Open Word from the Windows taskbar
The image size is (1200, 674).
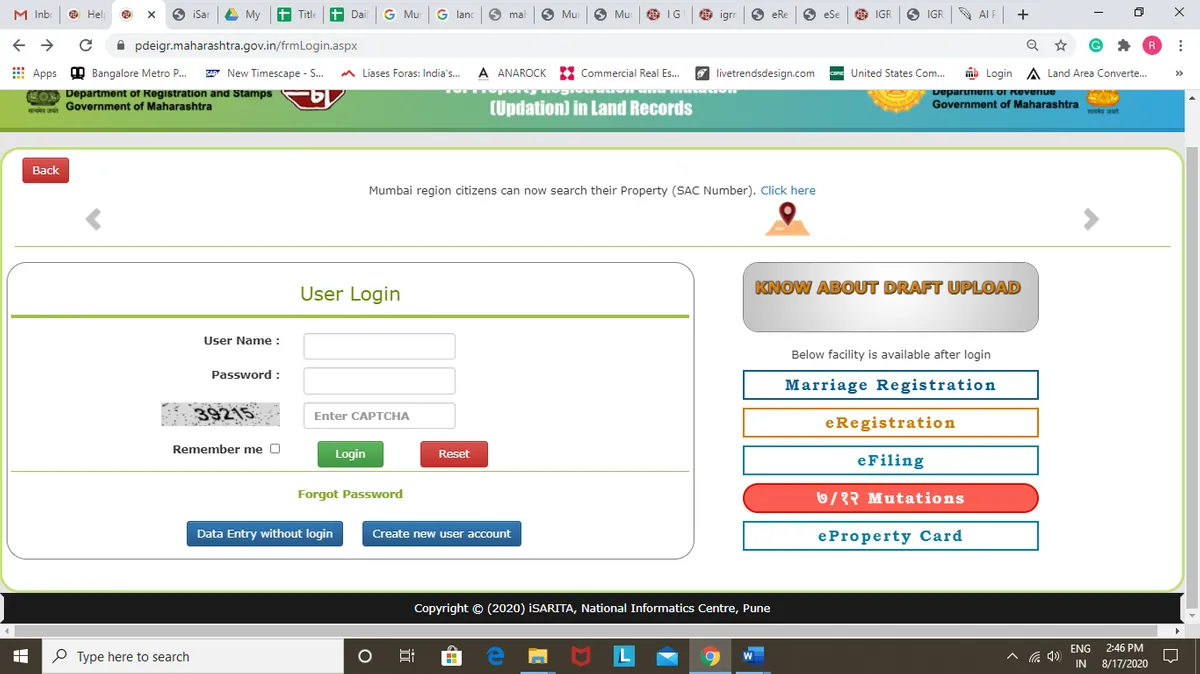753,657
